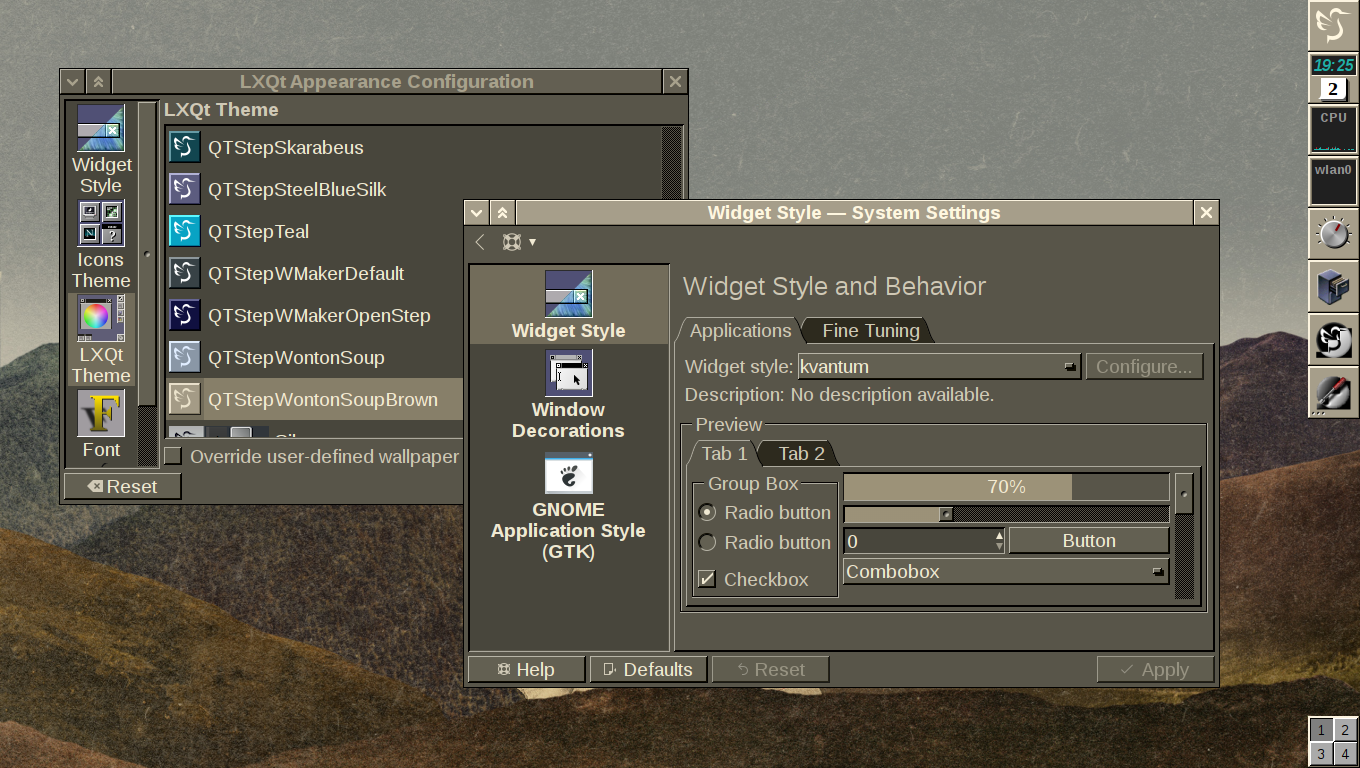Screen dimensions: 1360x768
Task: Select preview Tab 1
Action: [x=724, y=454]
